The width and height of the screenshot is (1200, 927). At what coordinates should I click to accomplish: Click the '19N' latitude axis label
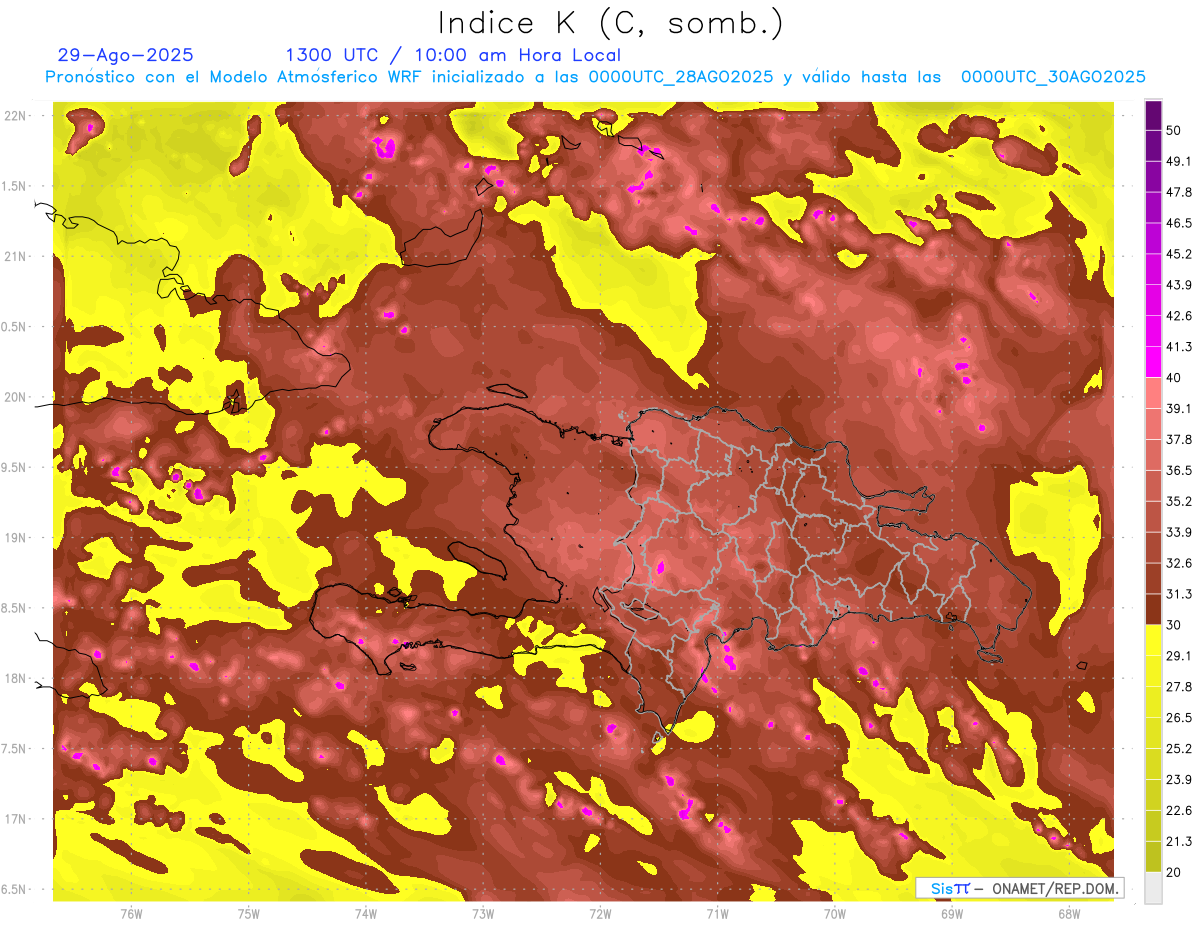pyautogui.click(x=16, y=538)
